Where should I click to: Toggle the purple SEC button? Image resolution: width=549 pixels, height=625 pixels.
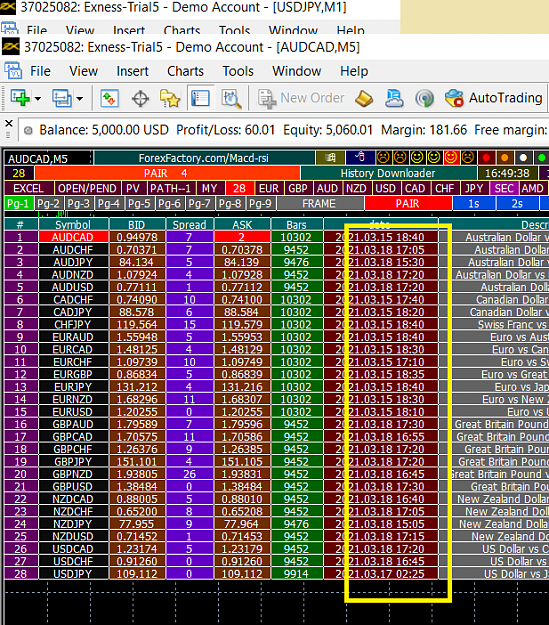click(504, 188)
